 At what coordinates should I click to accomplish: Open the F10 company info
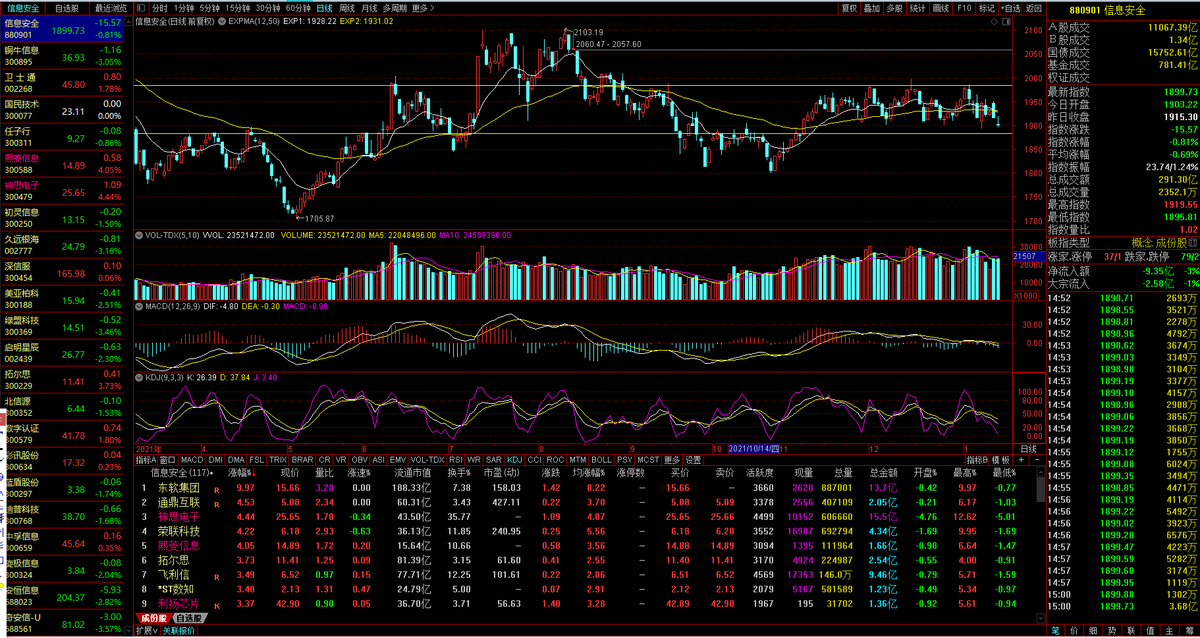click(963, 7)
